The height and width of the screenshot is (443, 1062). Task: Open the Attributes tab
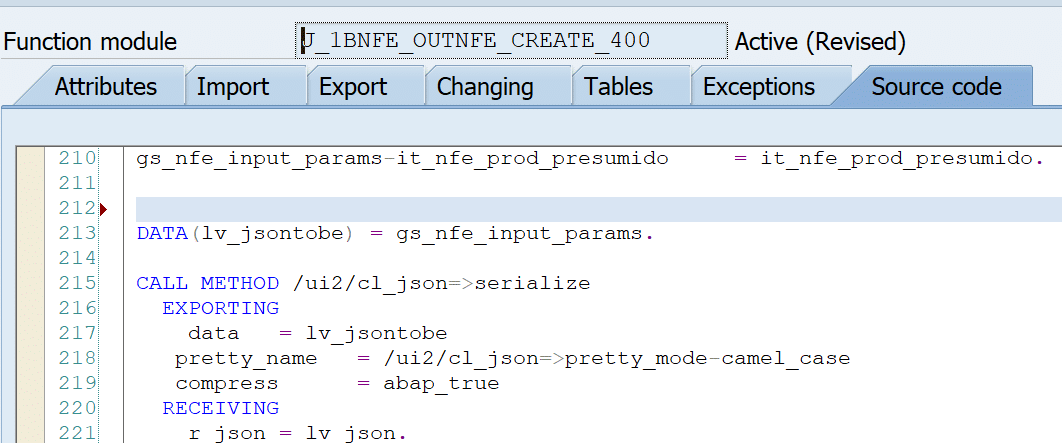tap(106, 87)
